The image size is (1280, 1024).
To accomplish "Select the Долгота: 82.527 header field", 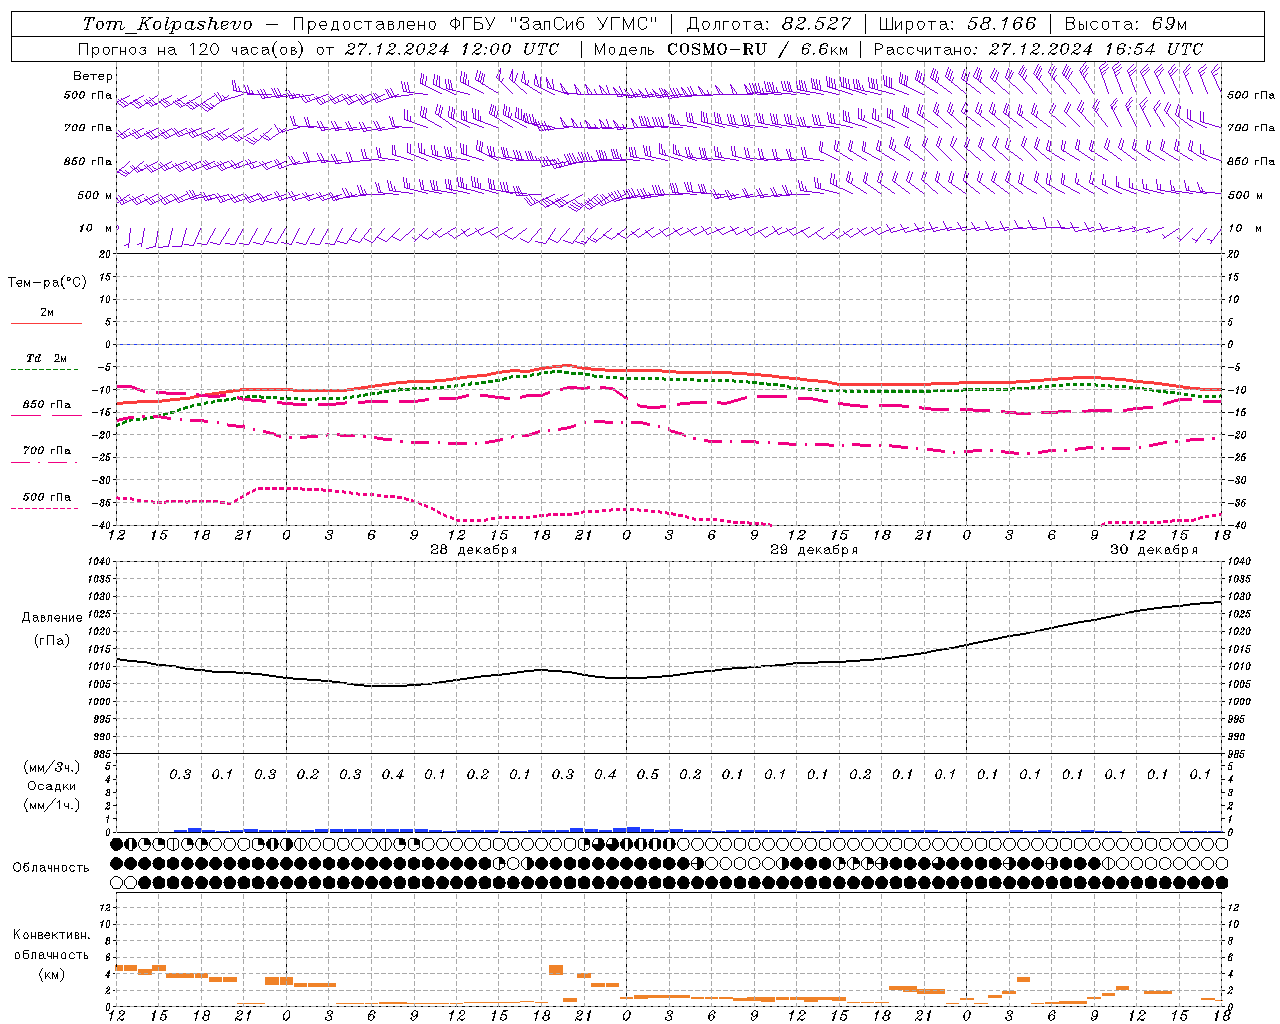I will [x=769, y=24].
